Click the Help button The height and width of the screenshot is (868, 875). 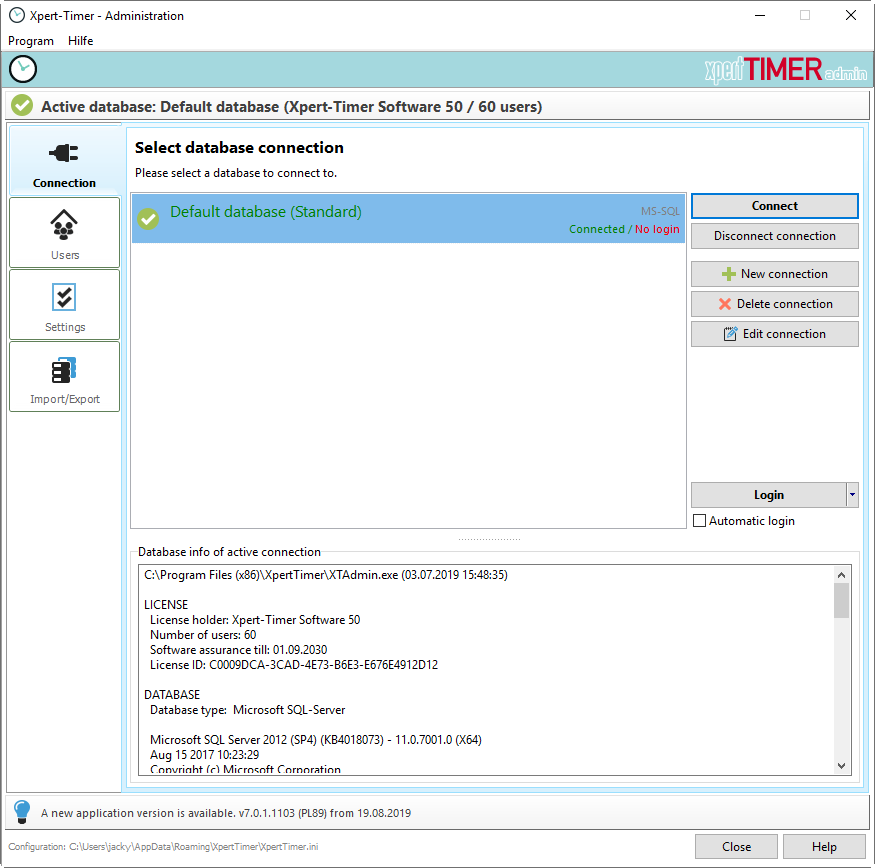click(824, 846)
